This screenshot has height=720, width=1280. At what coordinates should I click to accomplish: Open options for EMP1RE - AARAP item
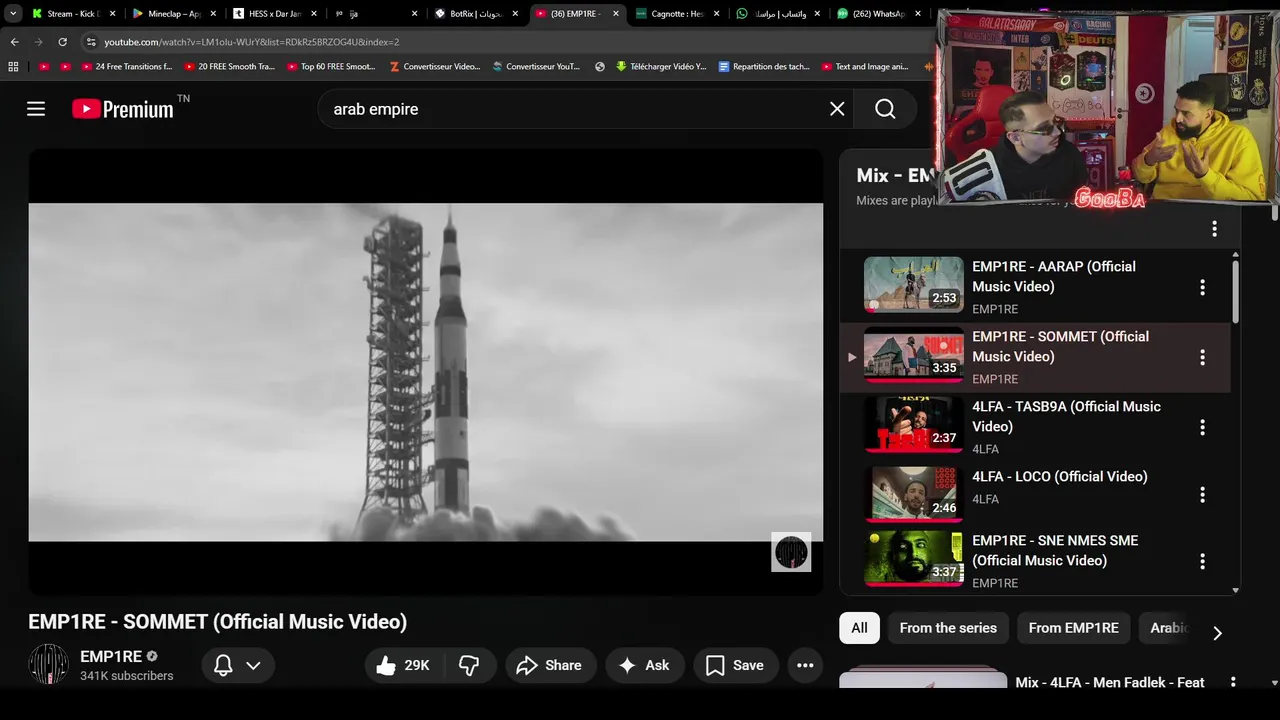pos(1202,287)
